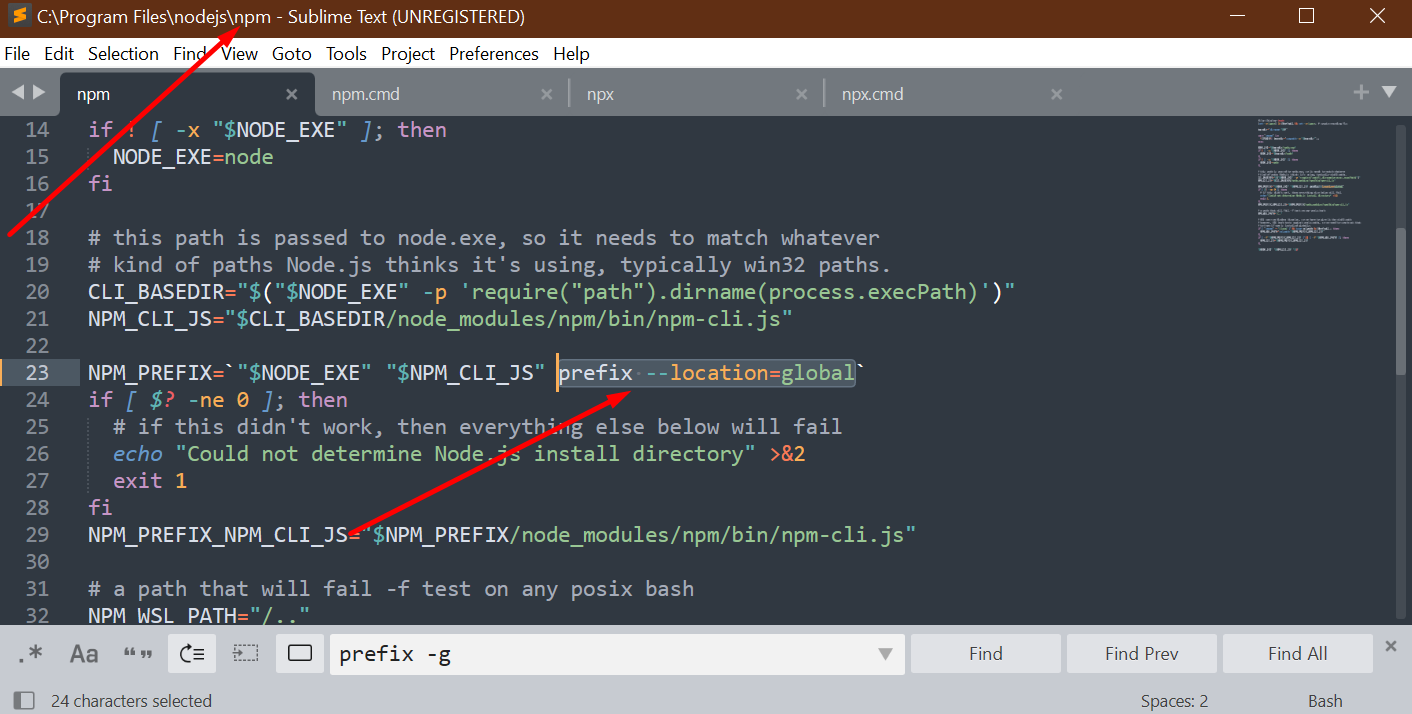Open the Find menu
This screenshot has height=714, width=1412.
tap(190, 54)
